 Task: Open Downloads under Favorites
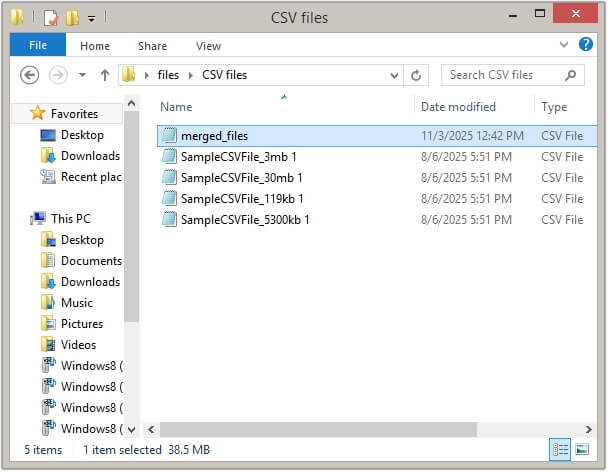click(90, 156)
